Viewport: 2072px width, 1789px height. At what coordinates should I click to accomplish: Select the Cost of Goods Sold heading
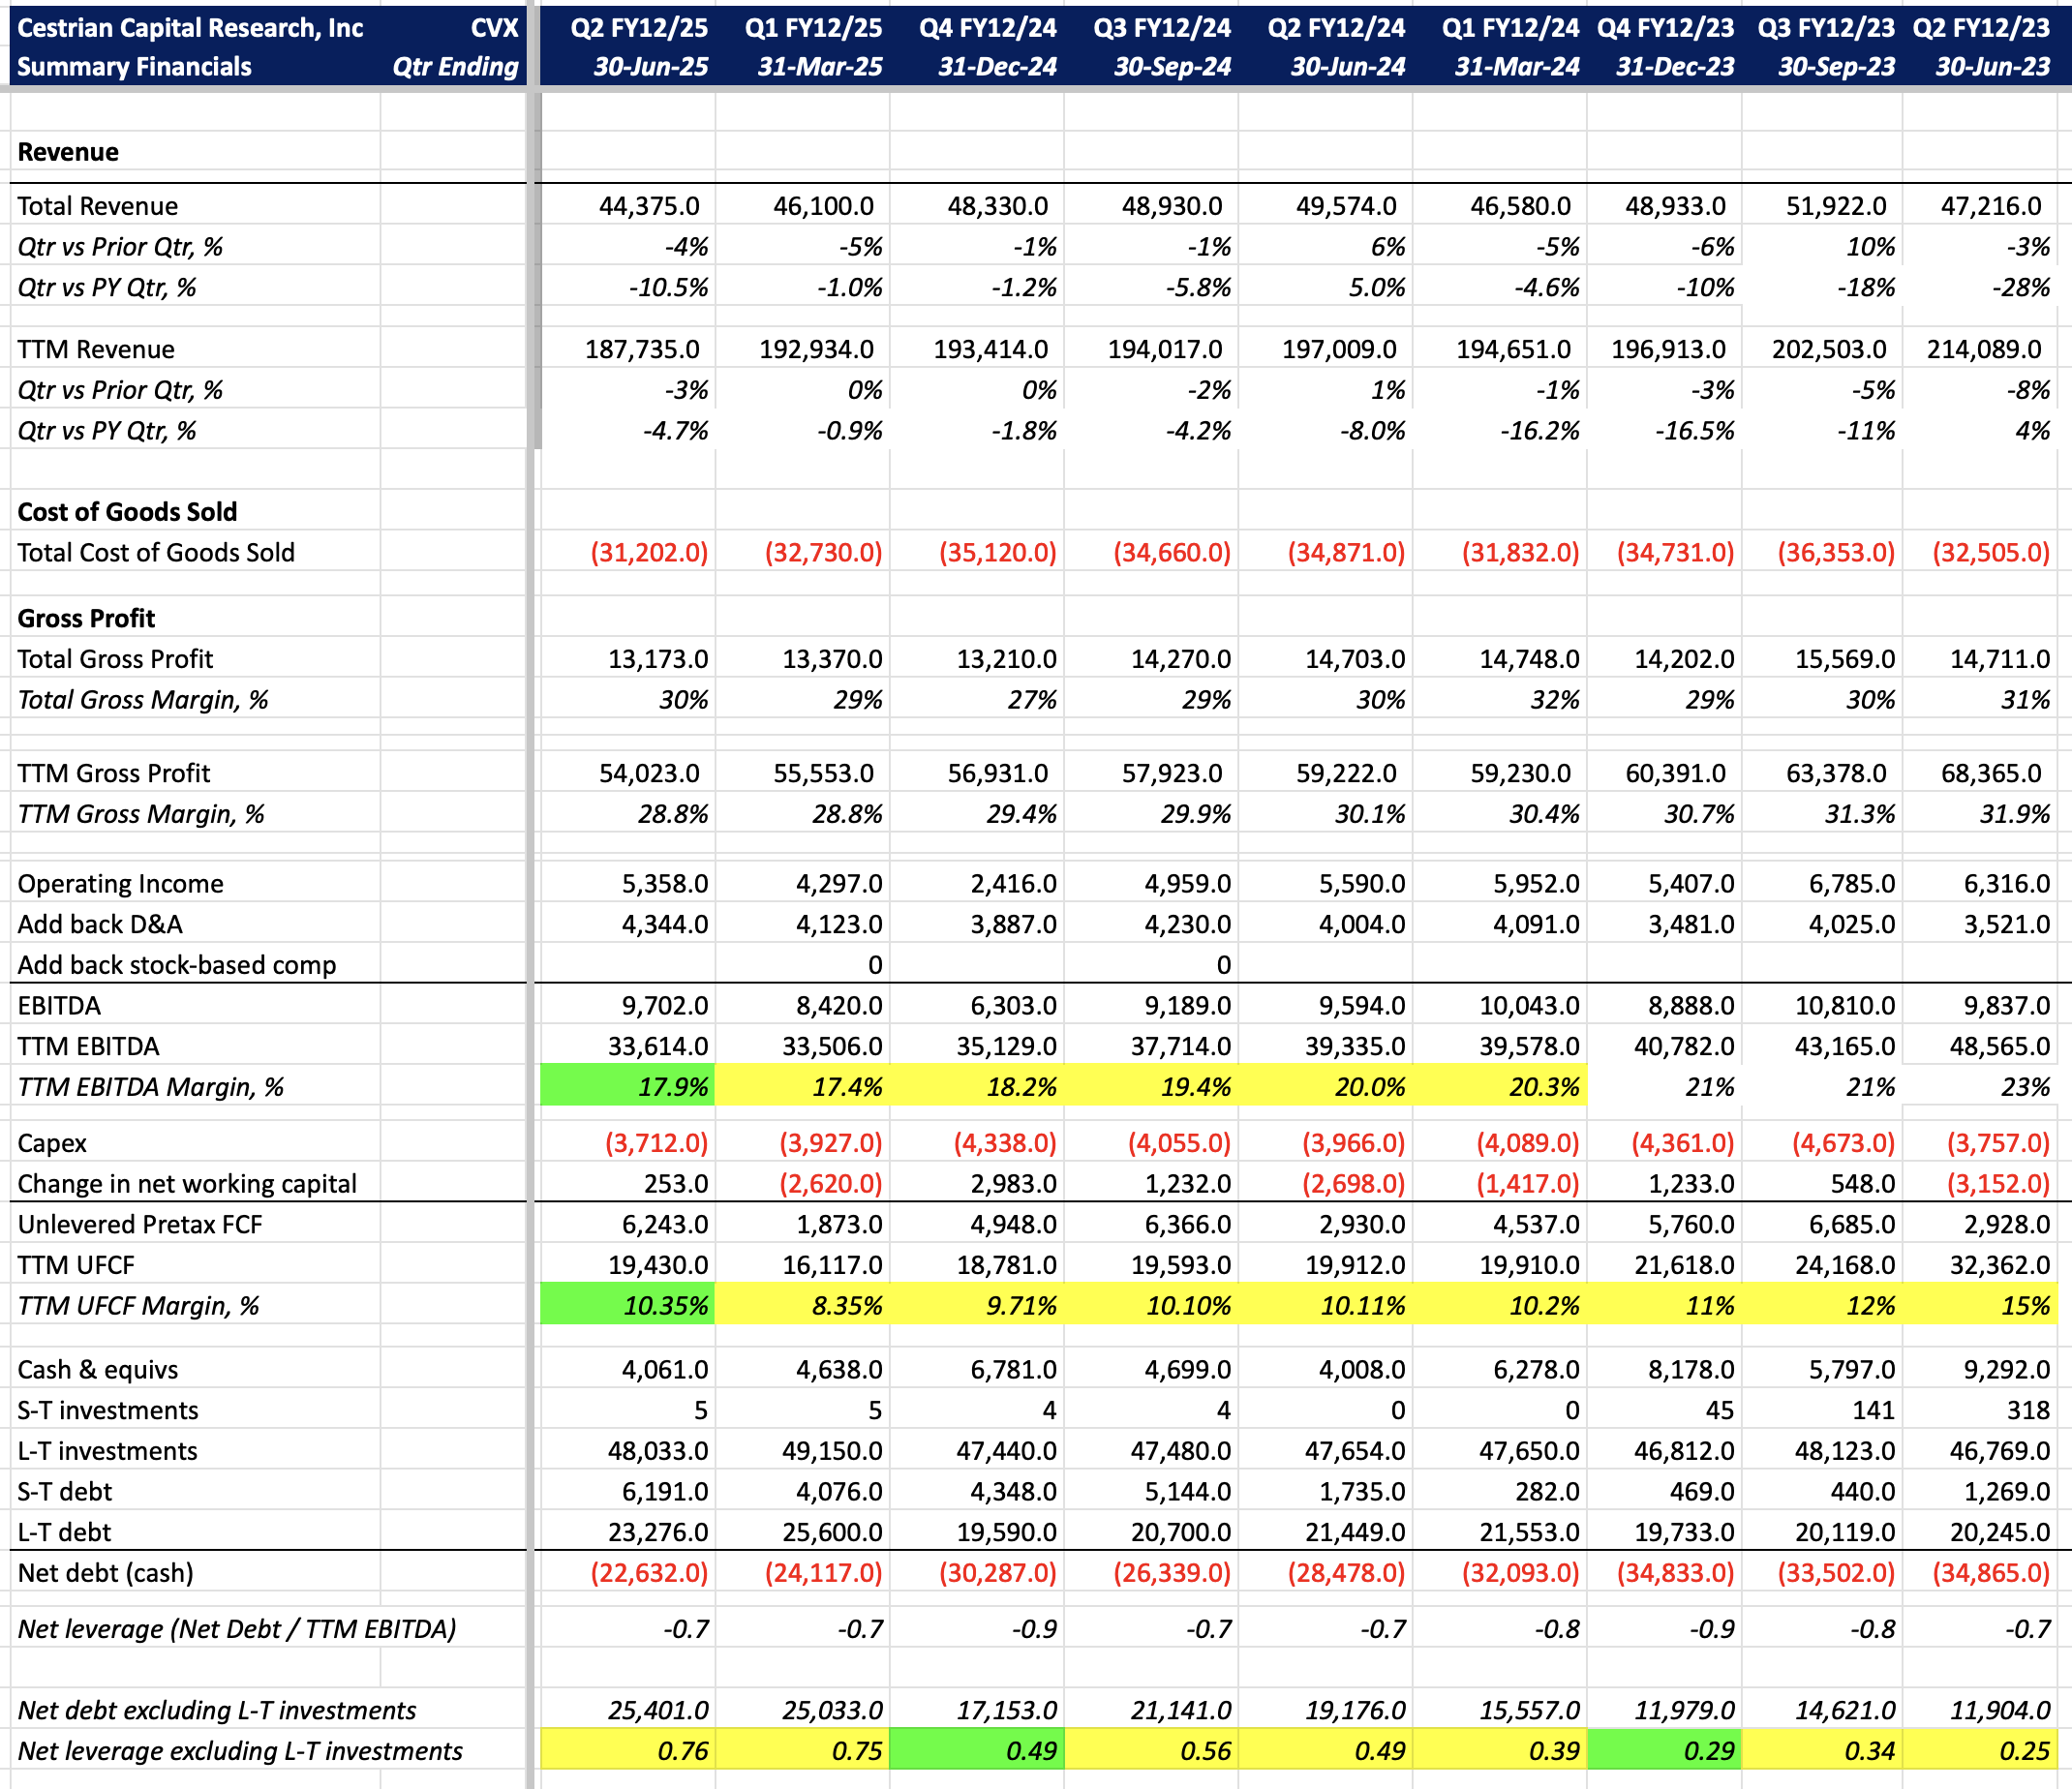pyautogui.click(x=127, y=512)
